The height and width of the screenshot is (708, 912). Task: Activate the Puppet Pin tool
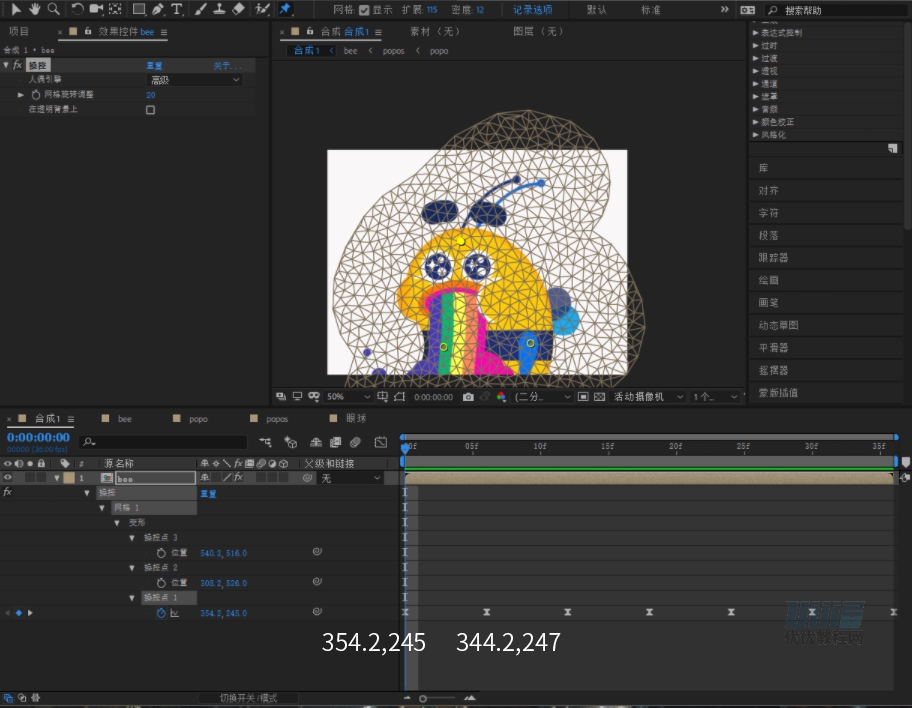pyautogui.click(x=285, y=9)
